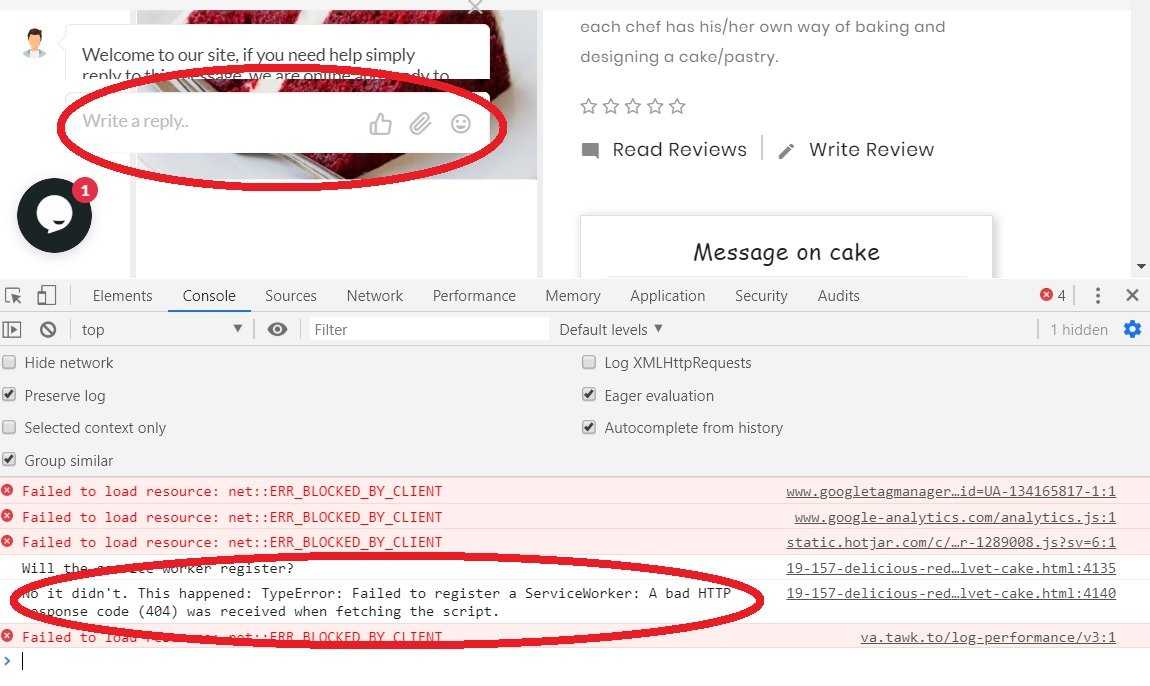Click the live expression eye icon
Screen dimensions: 1150x686
coord(277,329)
